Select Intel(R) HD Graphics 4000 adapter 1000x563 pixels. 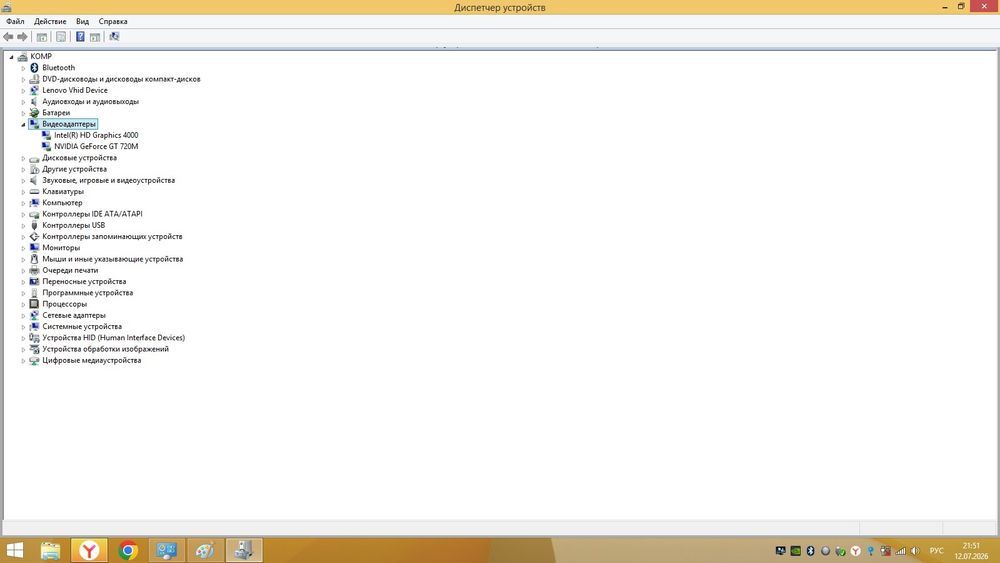point(96,135)
